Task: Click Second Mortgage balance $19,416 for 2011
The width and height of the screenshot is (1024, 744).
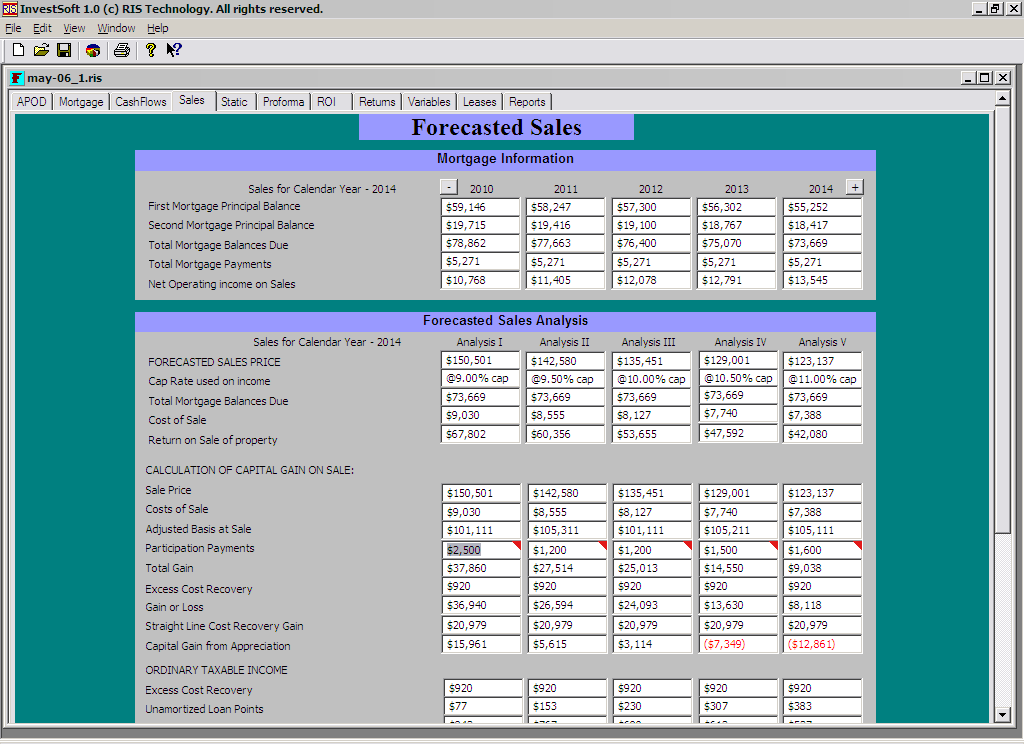Action: coord(566,225)
